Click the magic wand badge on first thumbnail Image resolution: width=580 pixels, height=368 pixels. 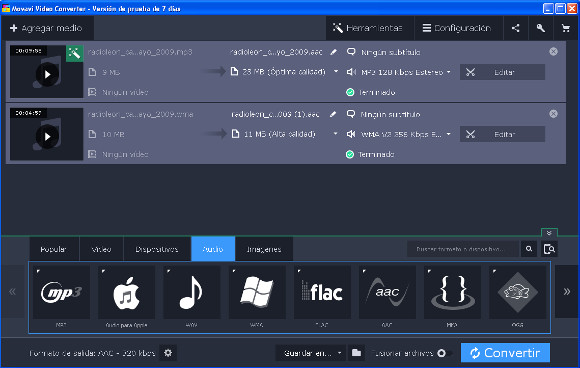(74, 54)
